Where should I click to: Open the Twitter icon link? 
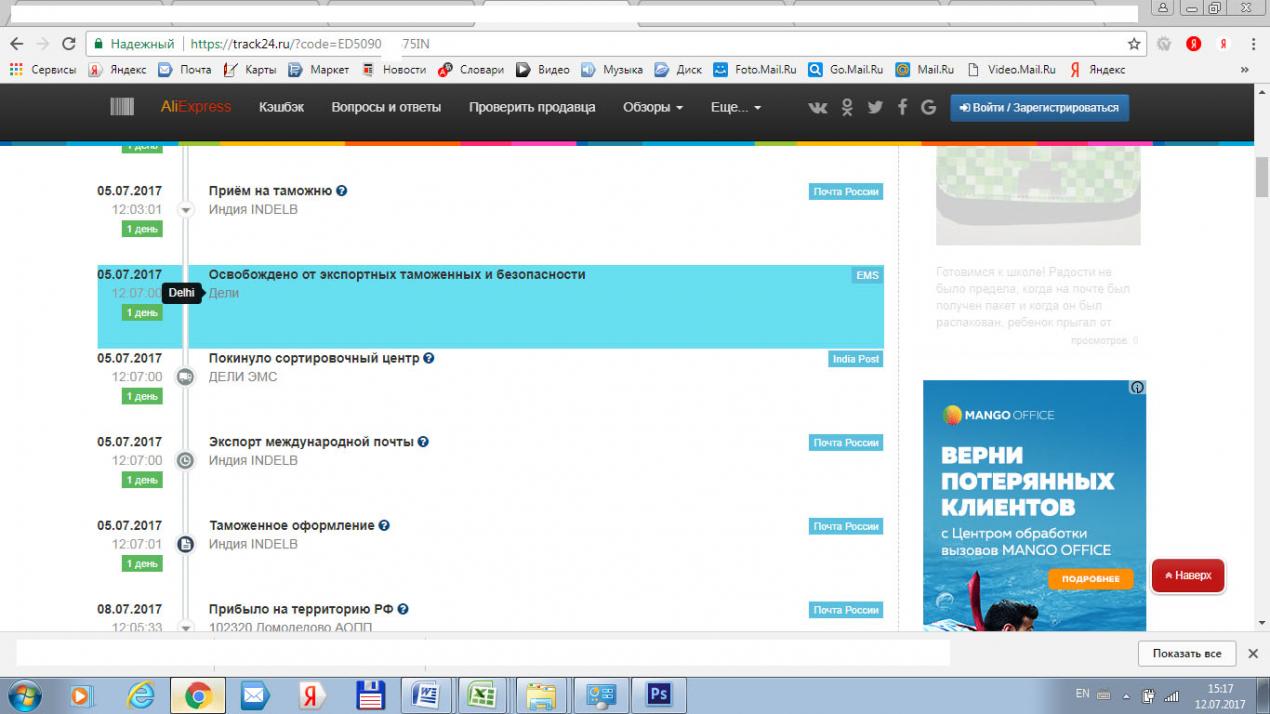point(875,107)
